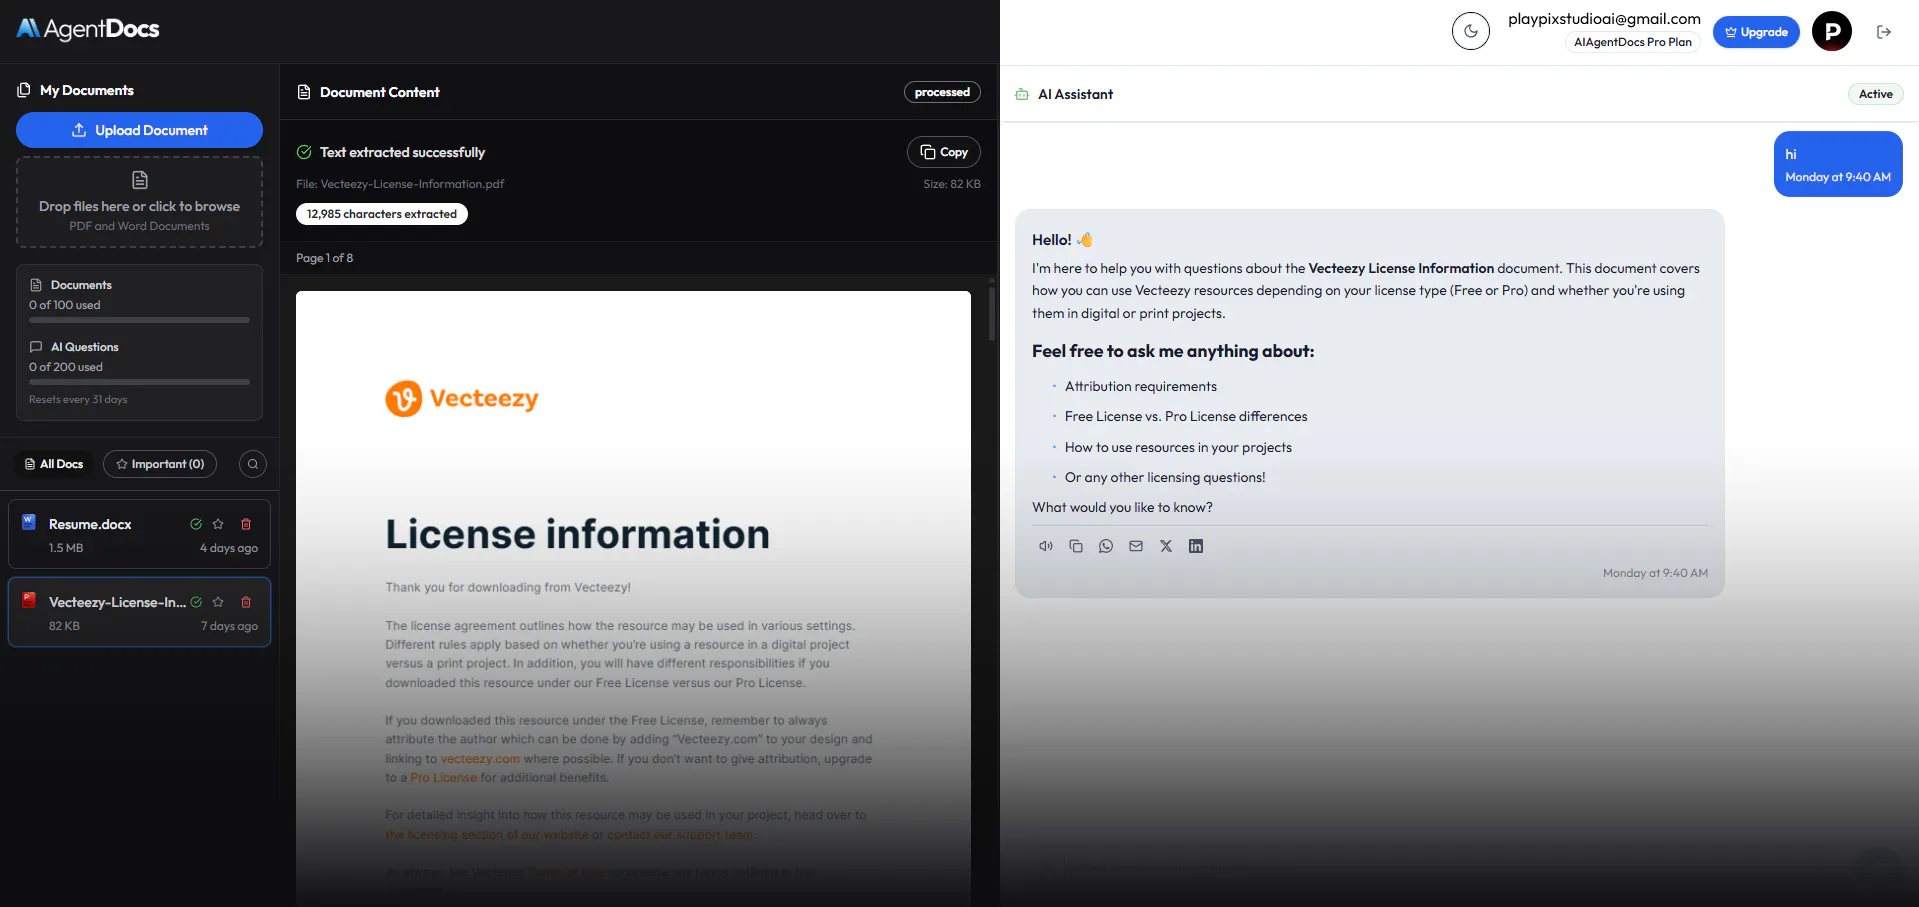Click the Vecteezy logo in the document
Viewport: 1919px width, 907px height.
(x=462, y=399)
